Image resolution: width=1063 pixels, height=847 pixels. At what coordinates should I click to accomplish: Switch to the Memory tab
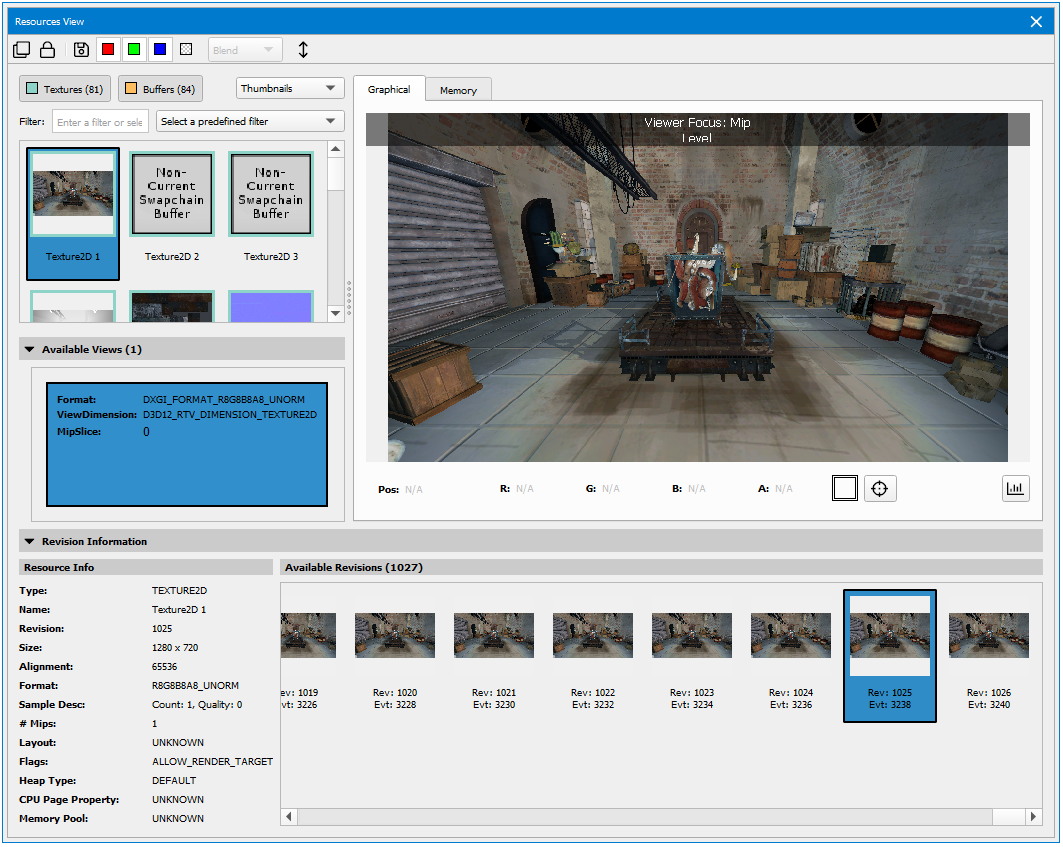pos(458,90)
